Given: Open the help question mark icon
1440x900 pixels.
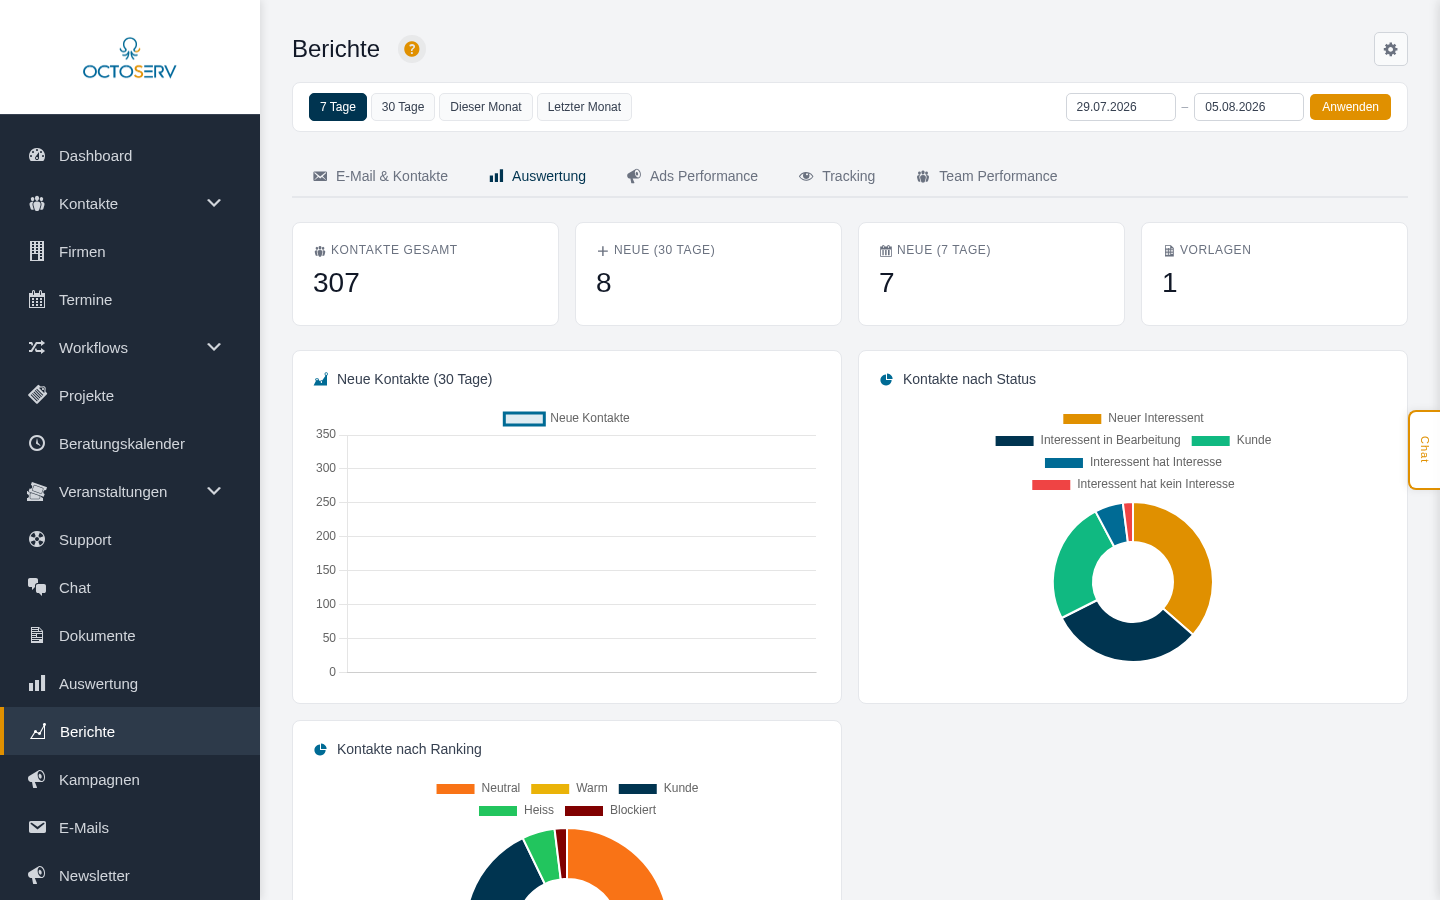Looking at the screenshot, I should tap(412, 49).
